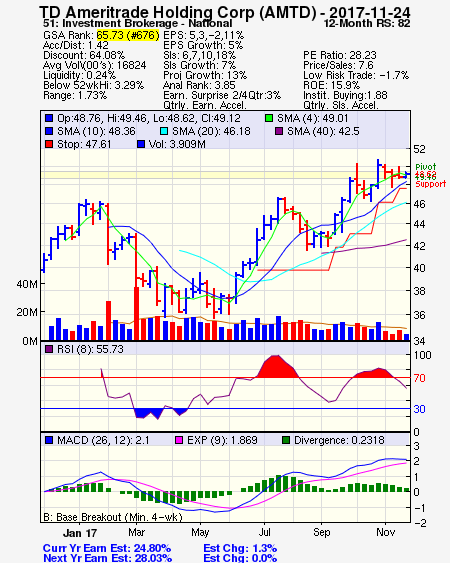
Task: Click the EXP (9): 1.869 value
Action: [222, 440]
